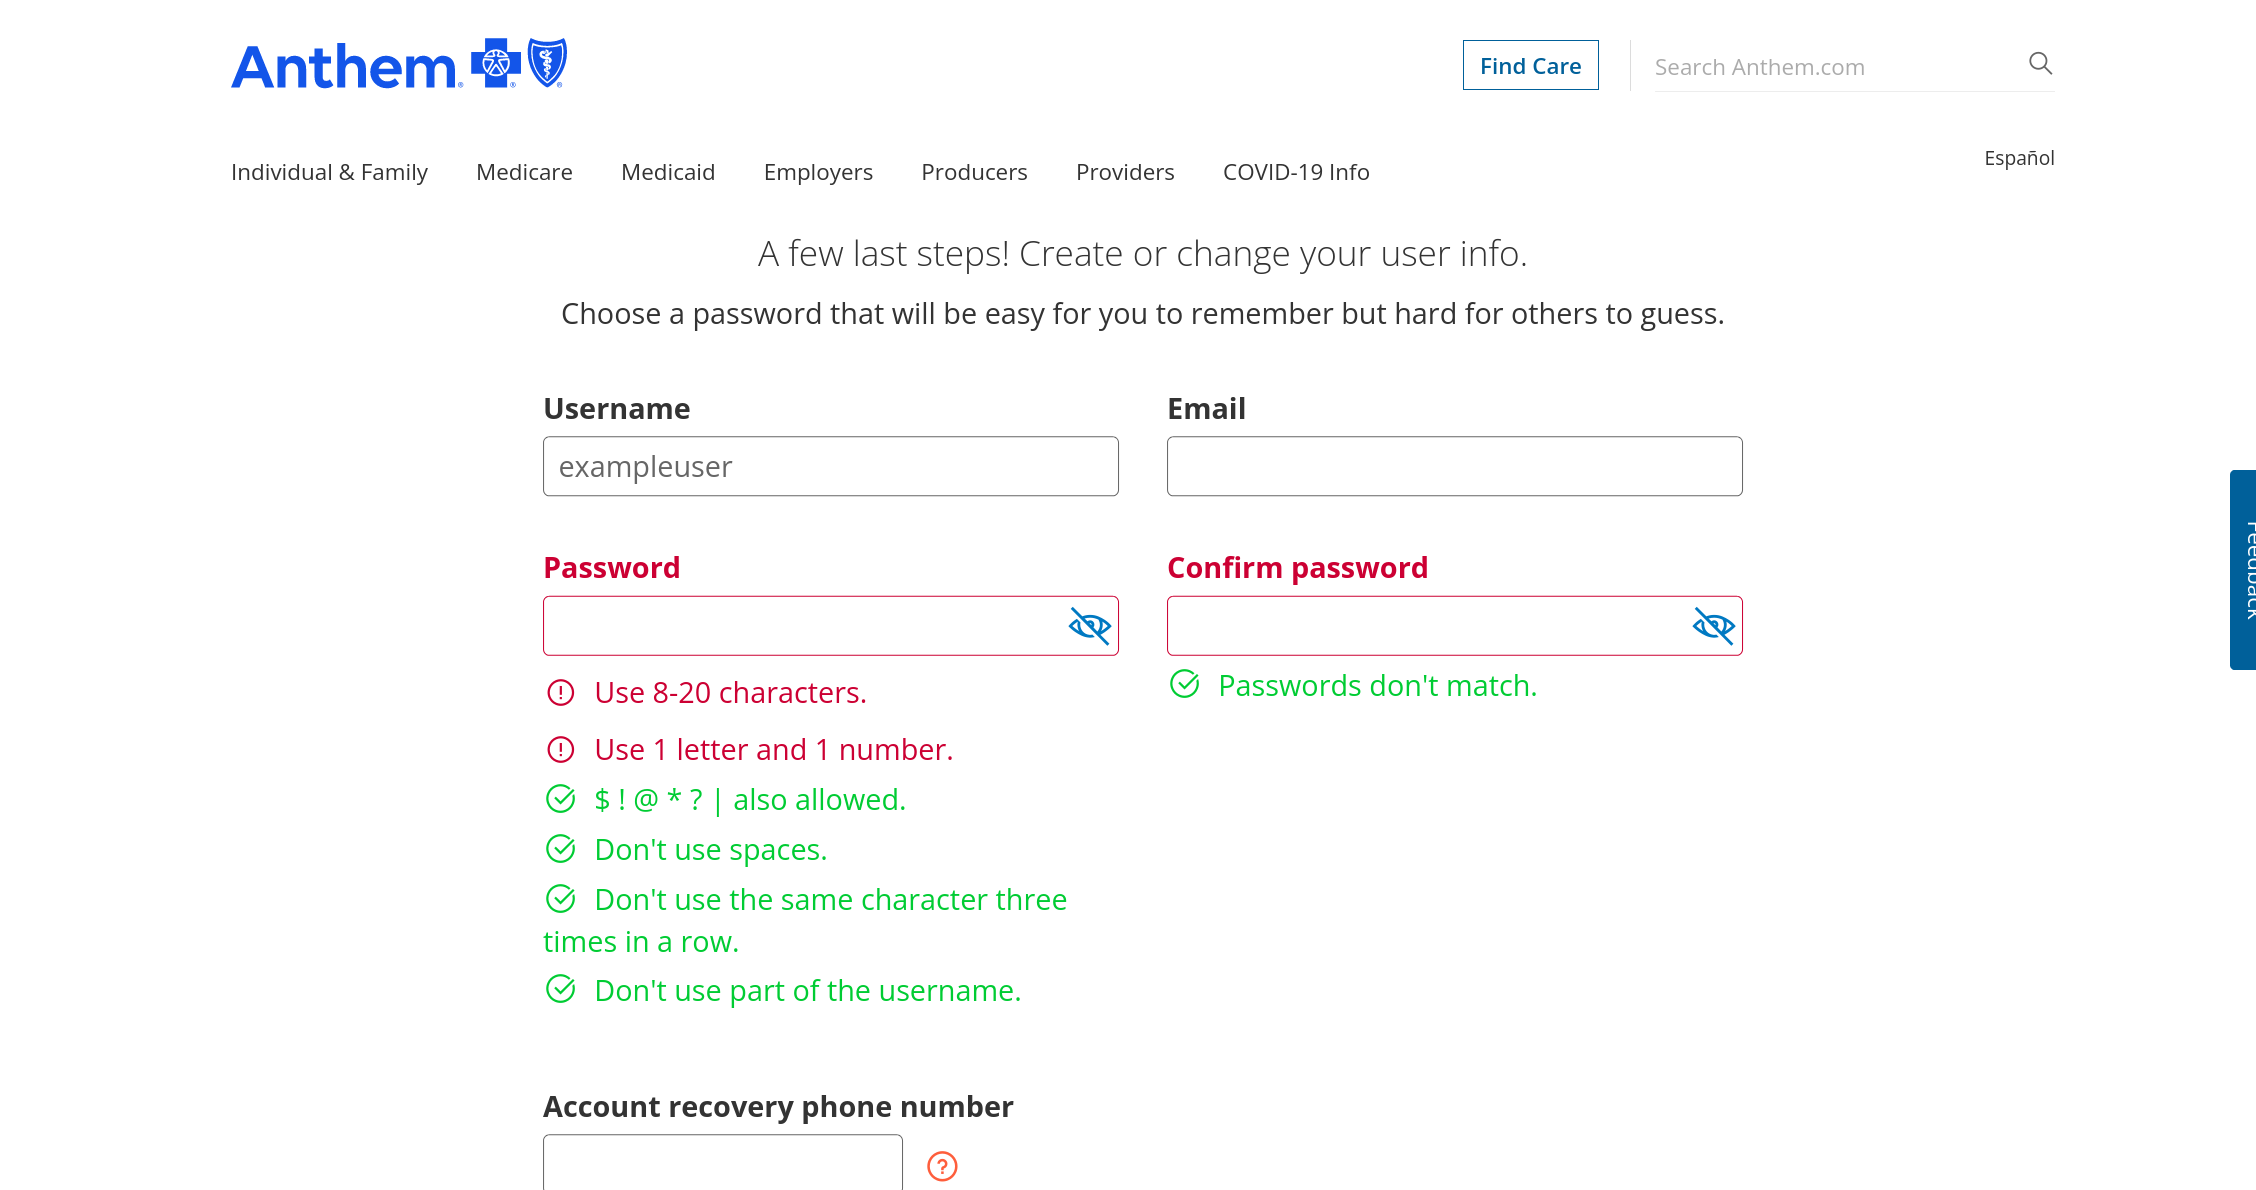Click the Account recovery phone number field
The image size is (2256, 1190).
[722, 1164]
